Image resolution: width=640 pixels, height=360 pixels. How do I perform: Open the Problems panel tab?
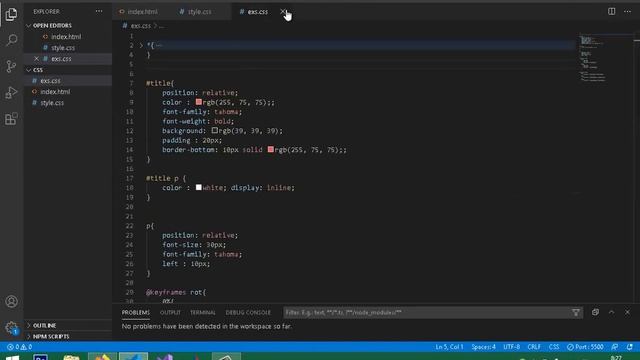136,312
